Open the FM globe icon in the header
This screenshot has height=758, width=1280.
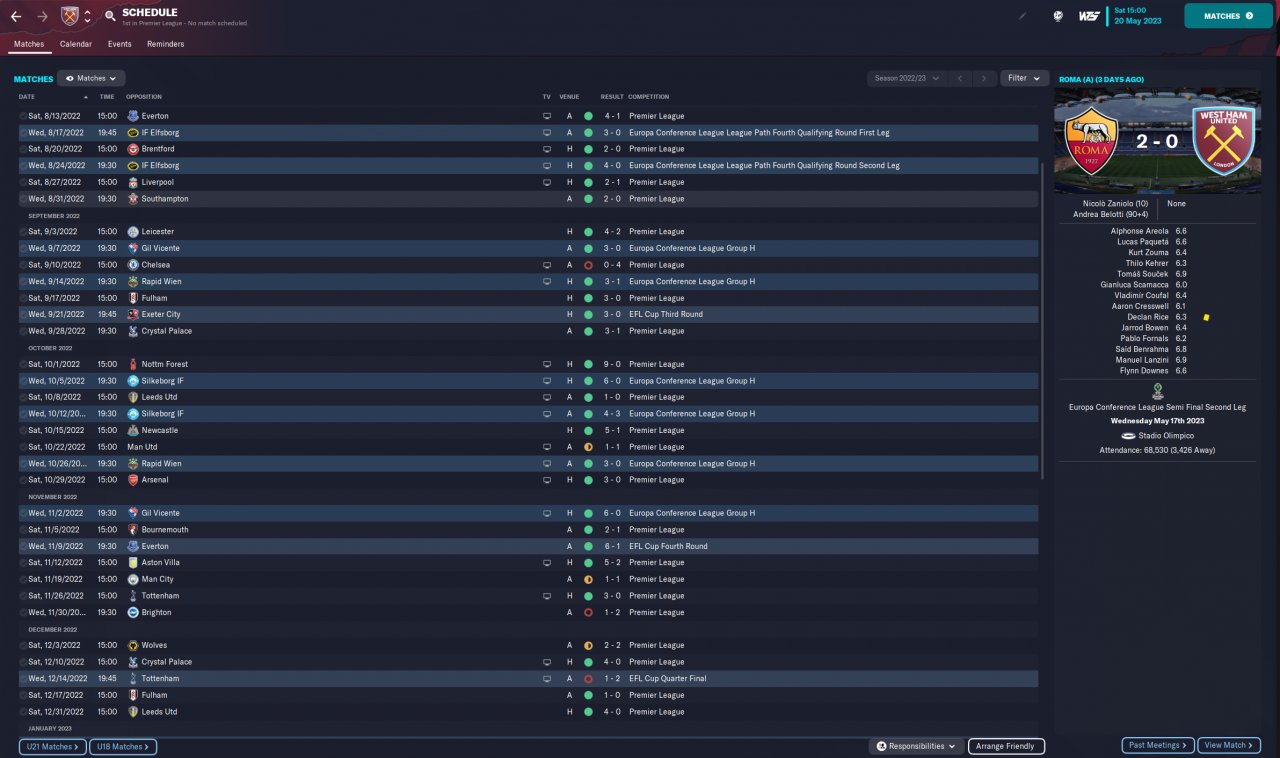point(1058,16)
